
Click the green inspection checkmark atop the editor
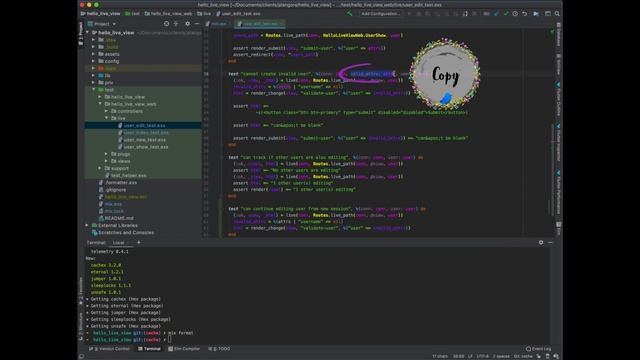(x=552, y=31)
